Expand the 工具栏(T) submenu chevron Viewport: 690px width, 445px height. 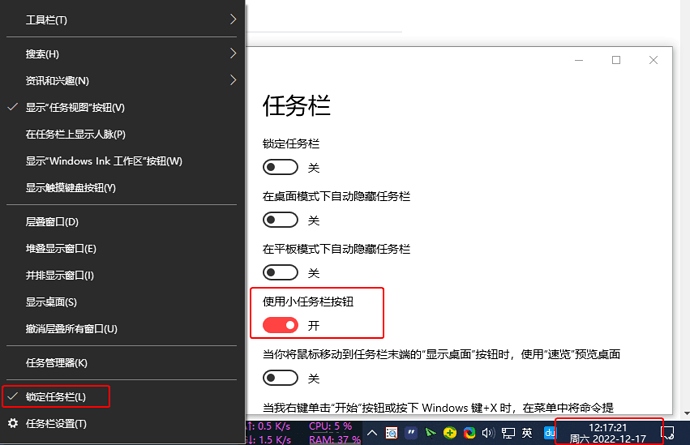pos(233,19)
